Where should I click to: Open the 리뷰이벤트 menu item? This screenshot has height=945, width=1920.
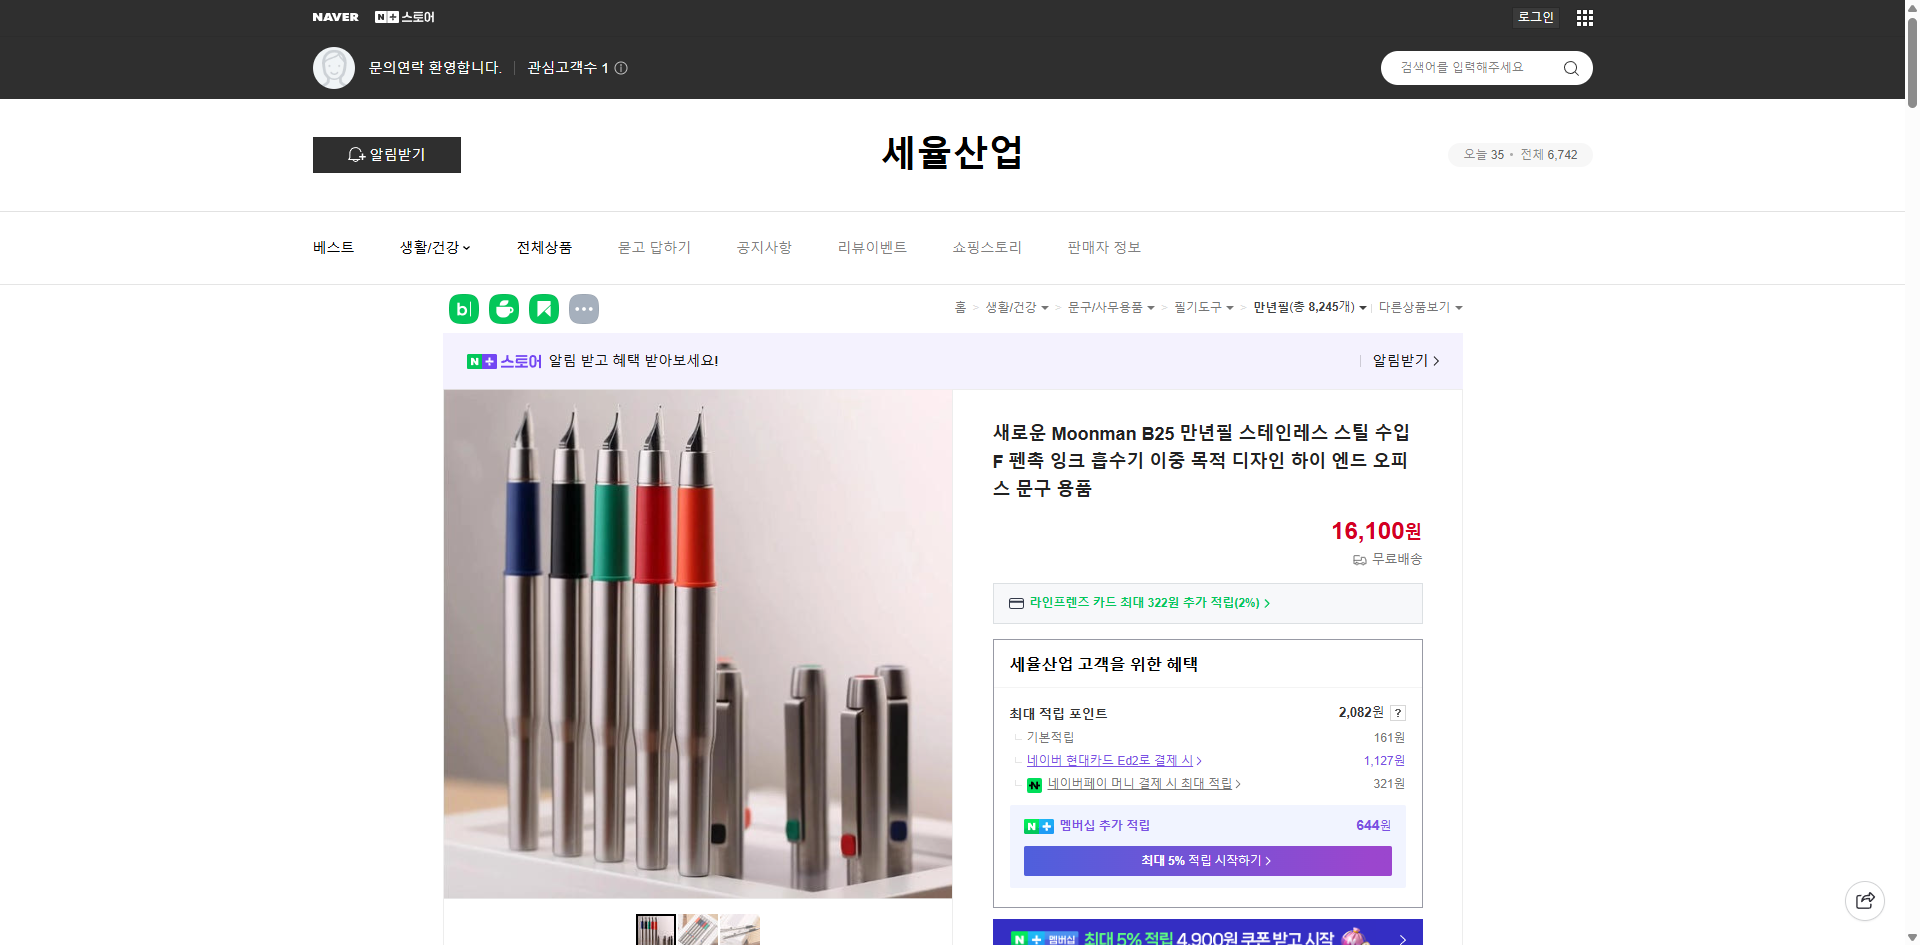coord(871,247)
